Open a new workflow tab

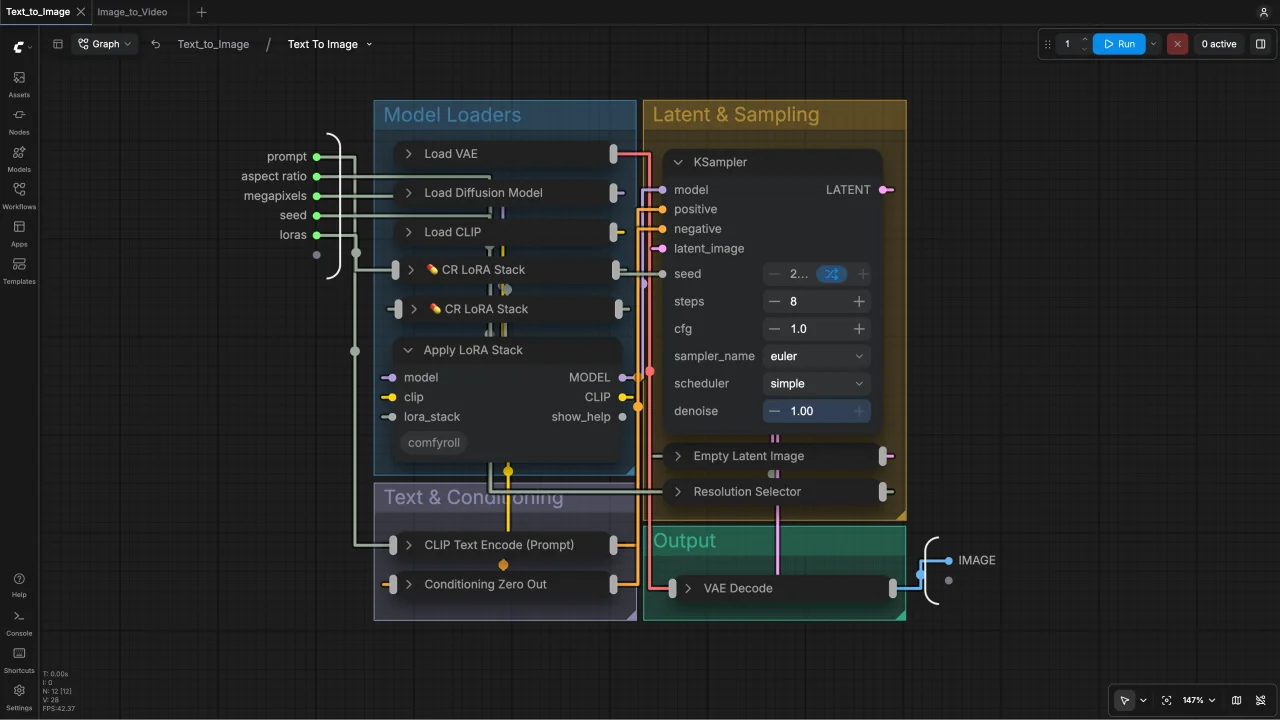pos(202,12)
